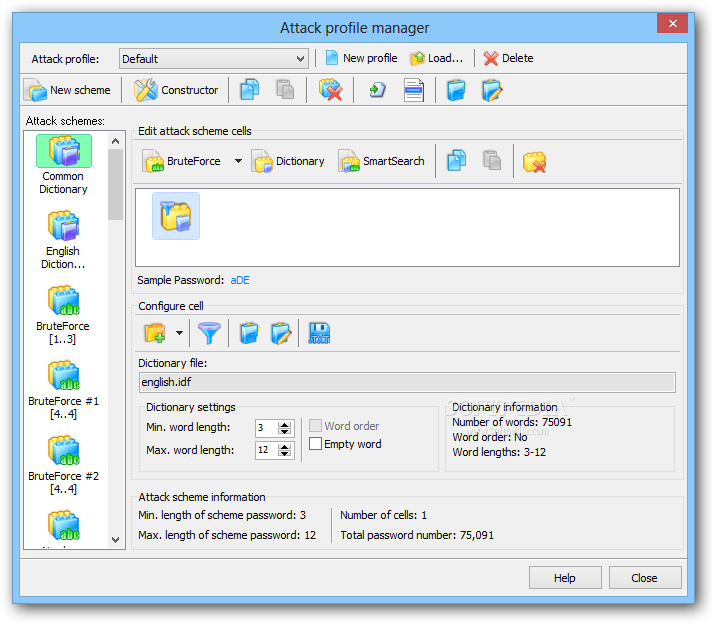Click the sample password aDE link
715x624 pixels.
(240, 280)
